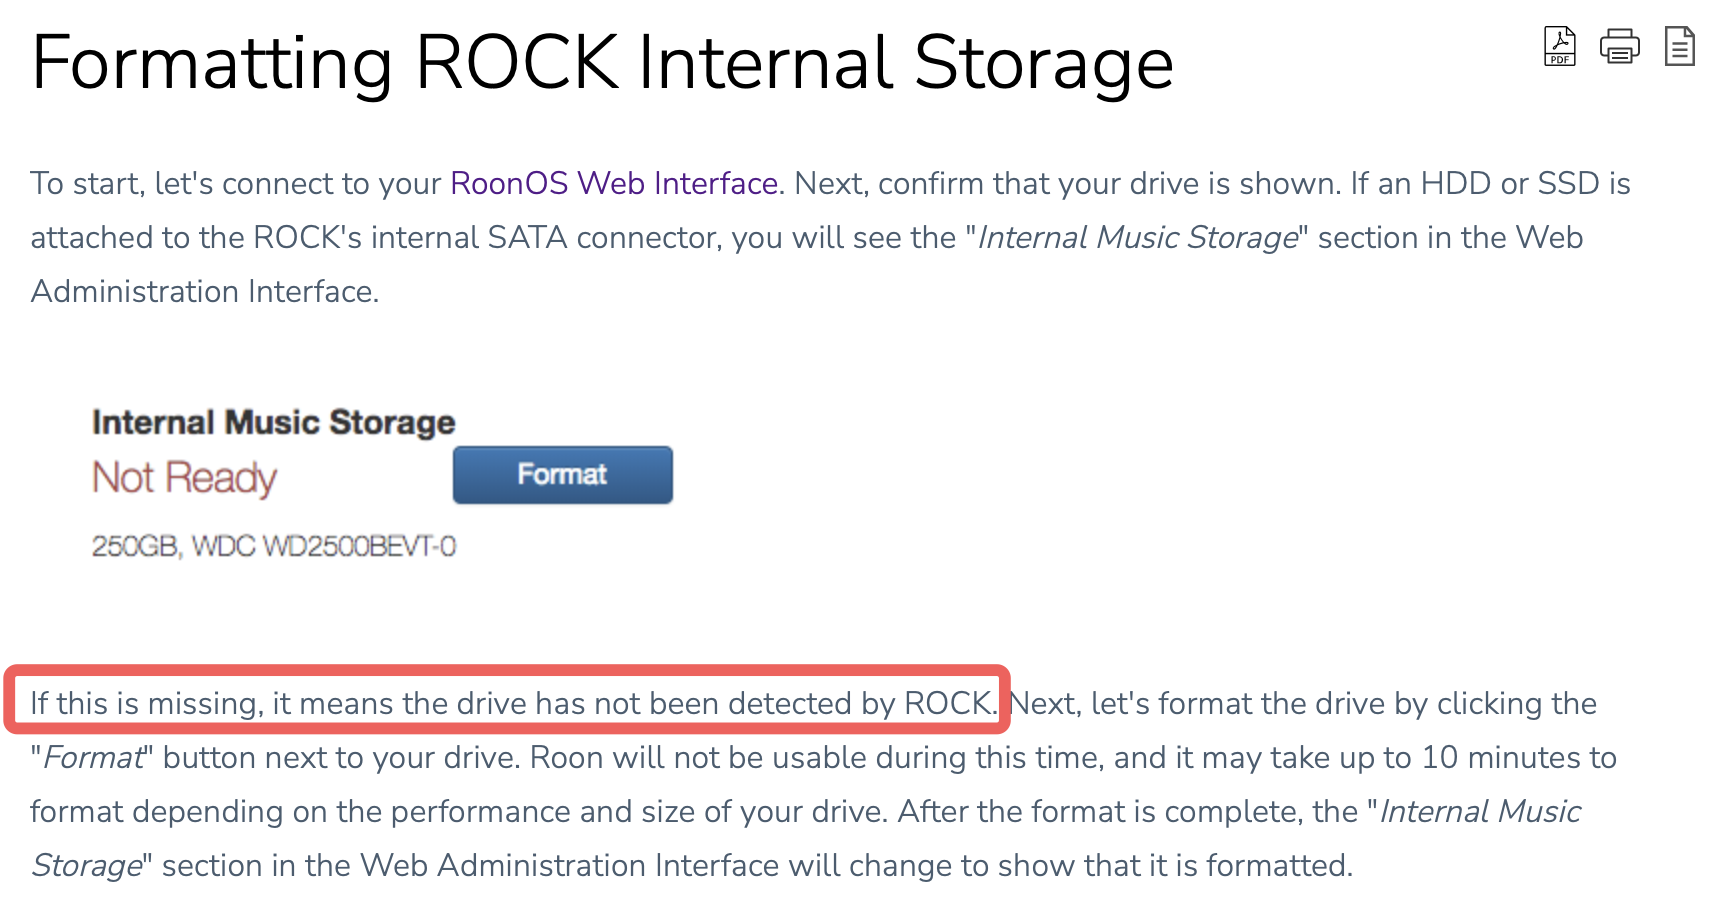Image resolution: width=1727 pixels, height=917 pixels.
Task: Click the red 'Not Ready' status text
Action: click(184, 478)
